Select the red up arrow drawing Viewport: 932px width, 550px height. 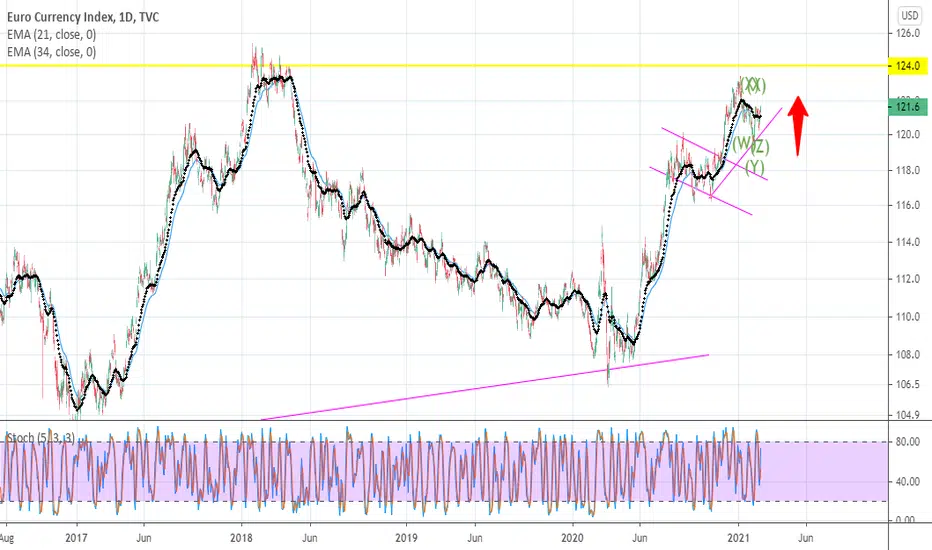(x=798, y=125)
